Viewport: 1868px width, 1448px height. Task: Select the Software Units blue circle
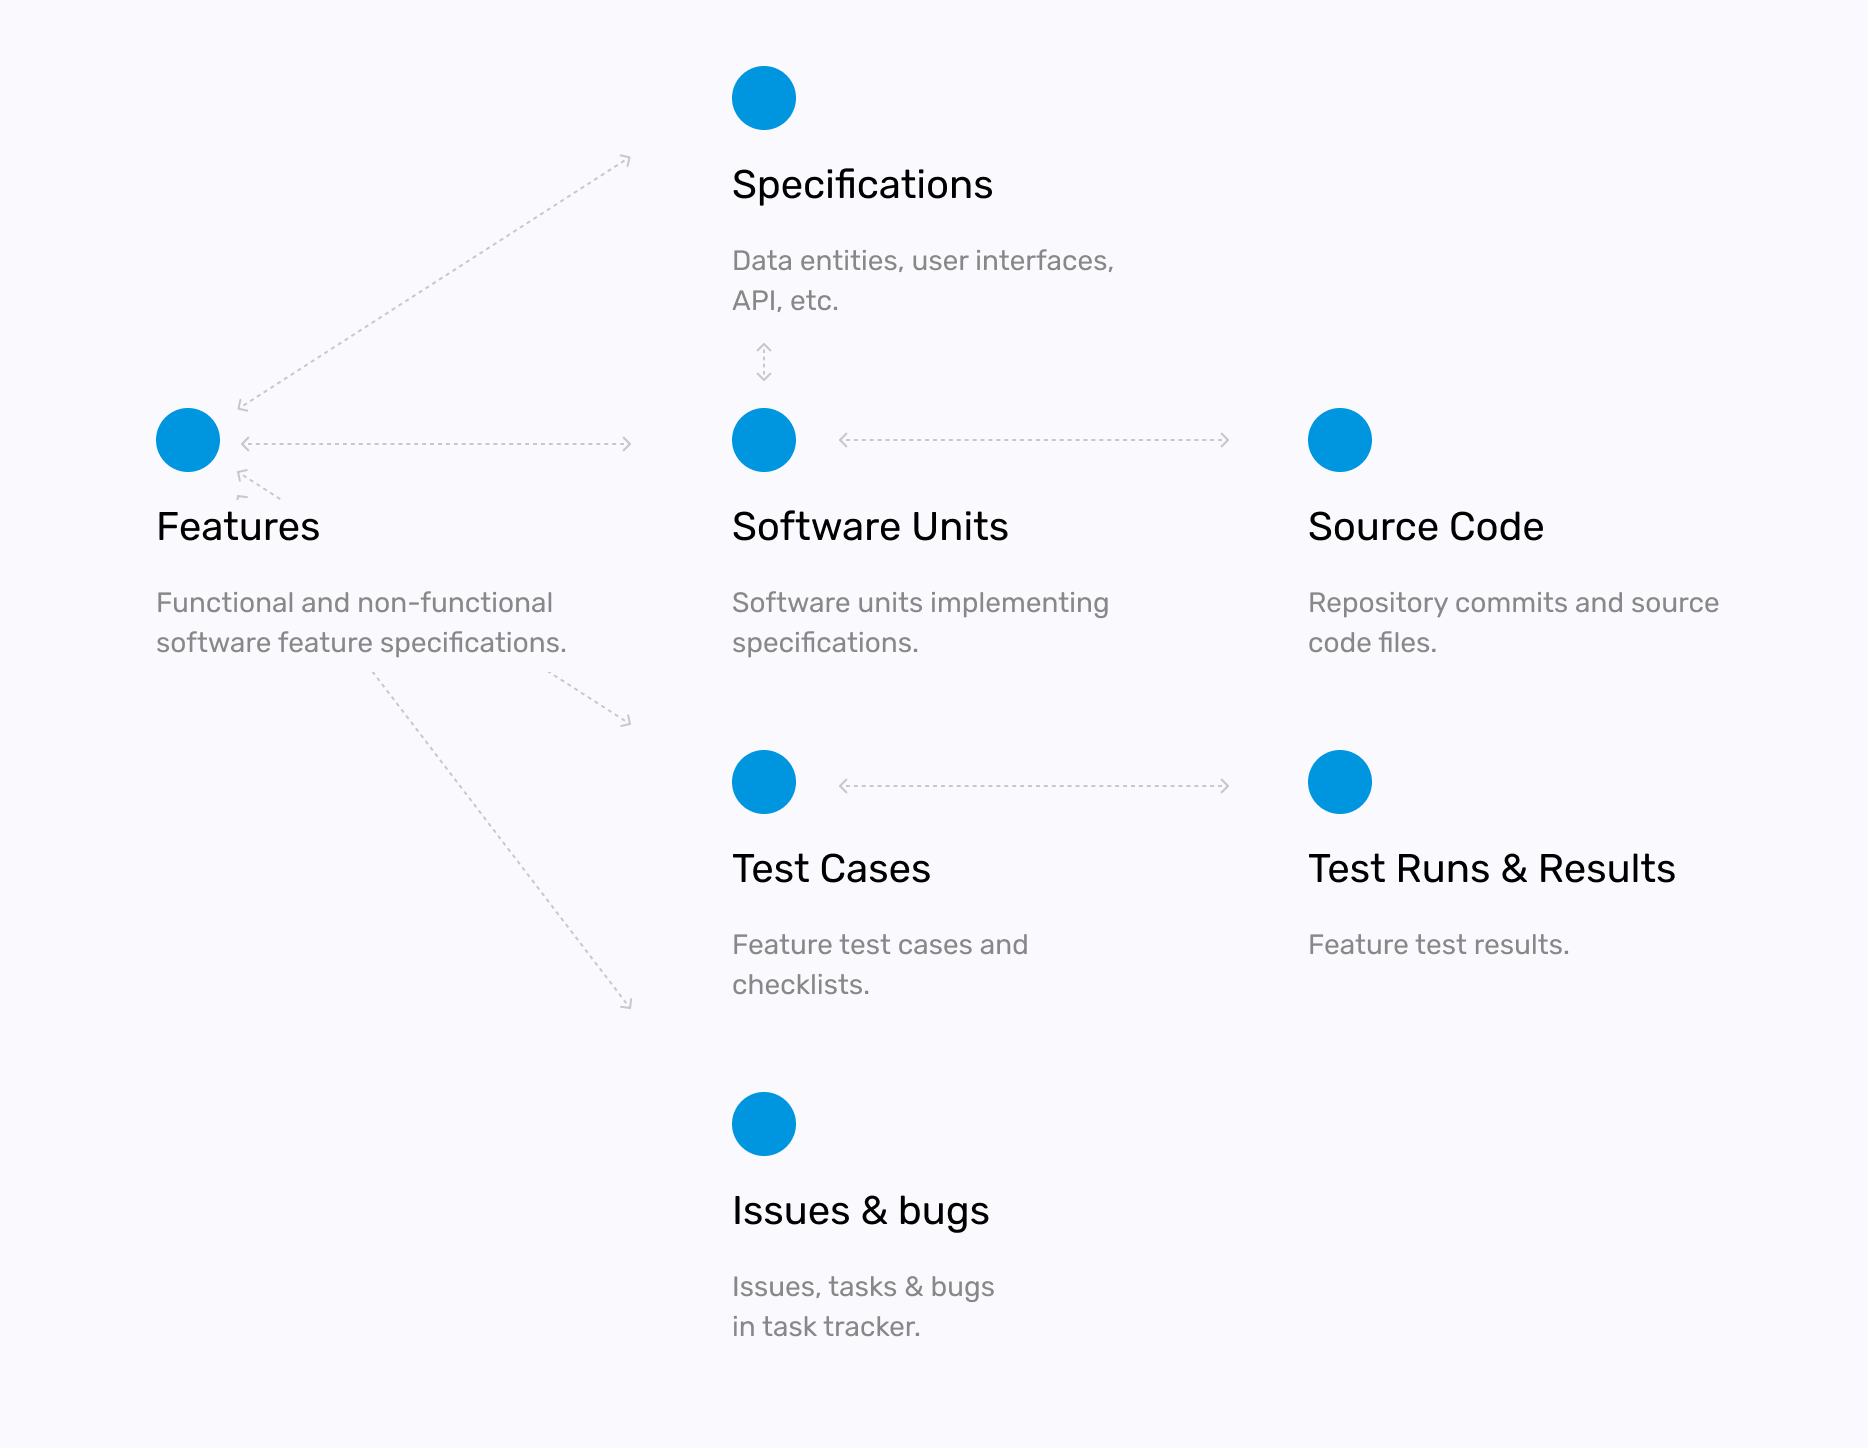point(764,440)
